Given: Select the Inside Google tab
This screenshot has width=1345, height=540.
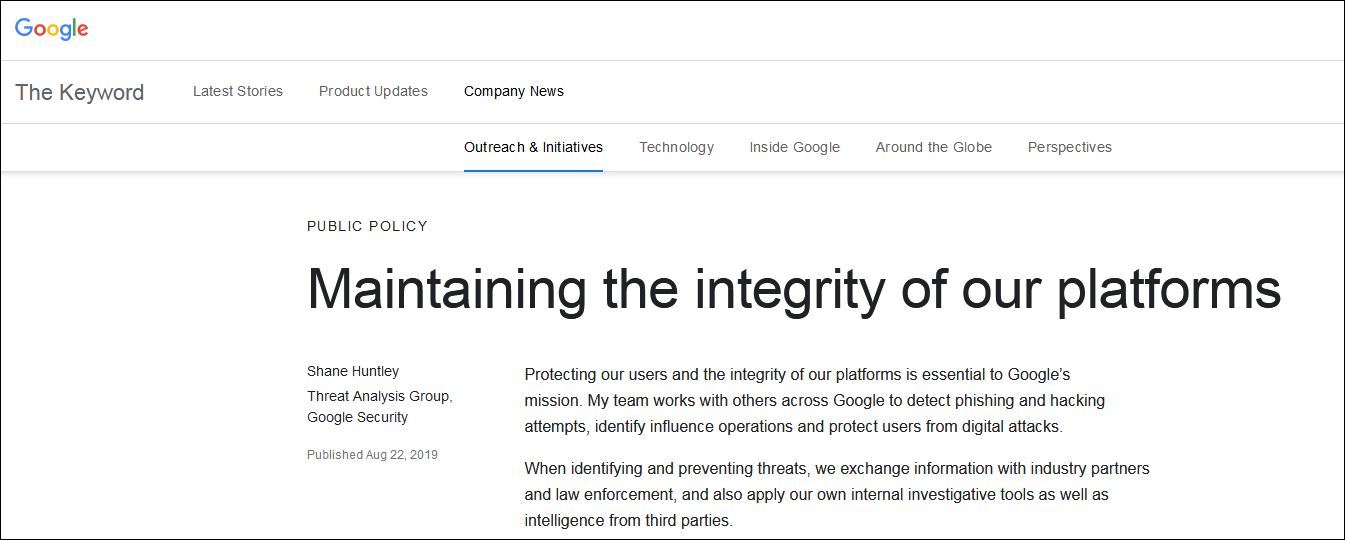Looking at the screenshot, I should point(794,147).
